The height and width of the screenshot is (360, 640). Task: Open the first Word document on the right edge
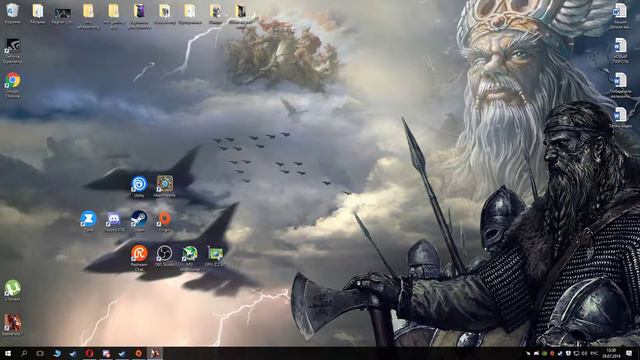[620, 16]
